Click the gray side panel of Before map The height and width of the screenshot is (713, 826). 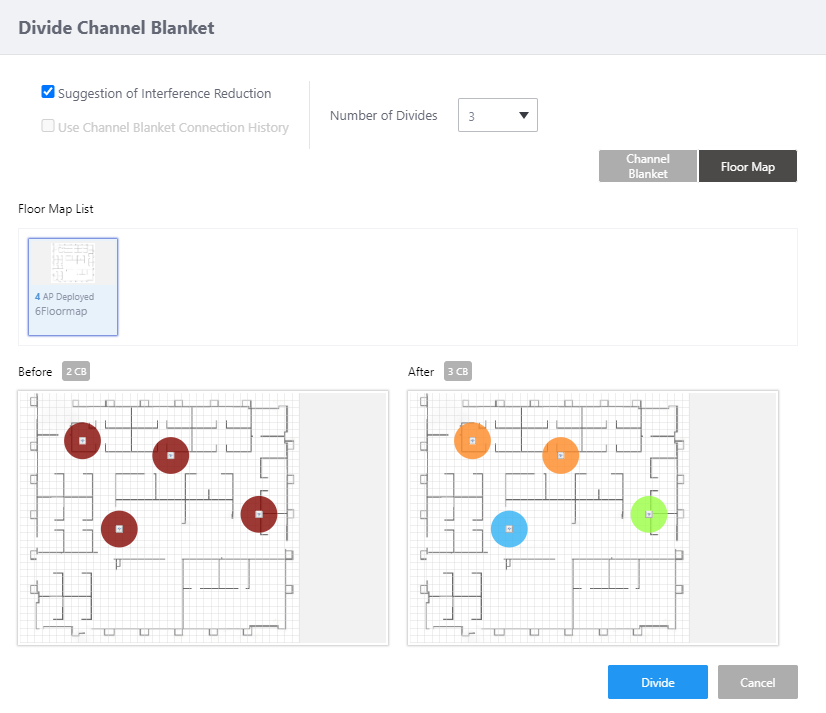tap(342, 517)
